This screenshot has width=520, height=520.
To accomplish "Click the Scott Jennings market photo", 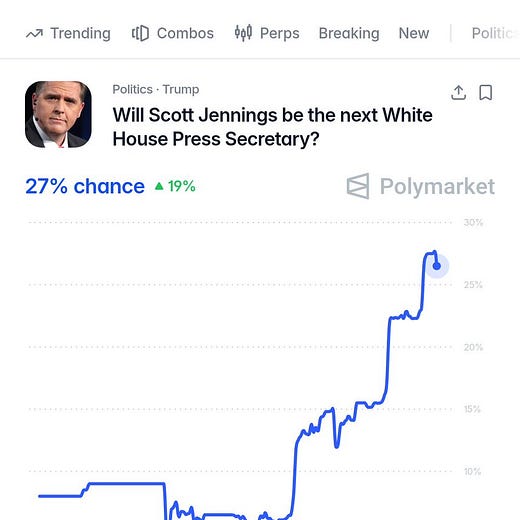I will click(x=58, y=114).
